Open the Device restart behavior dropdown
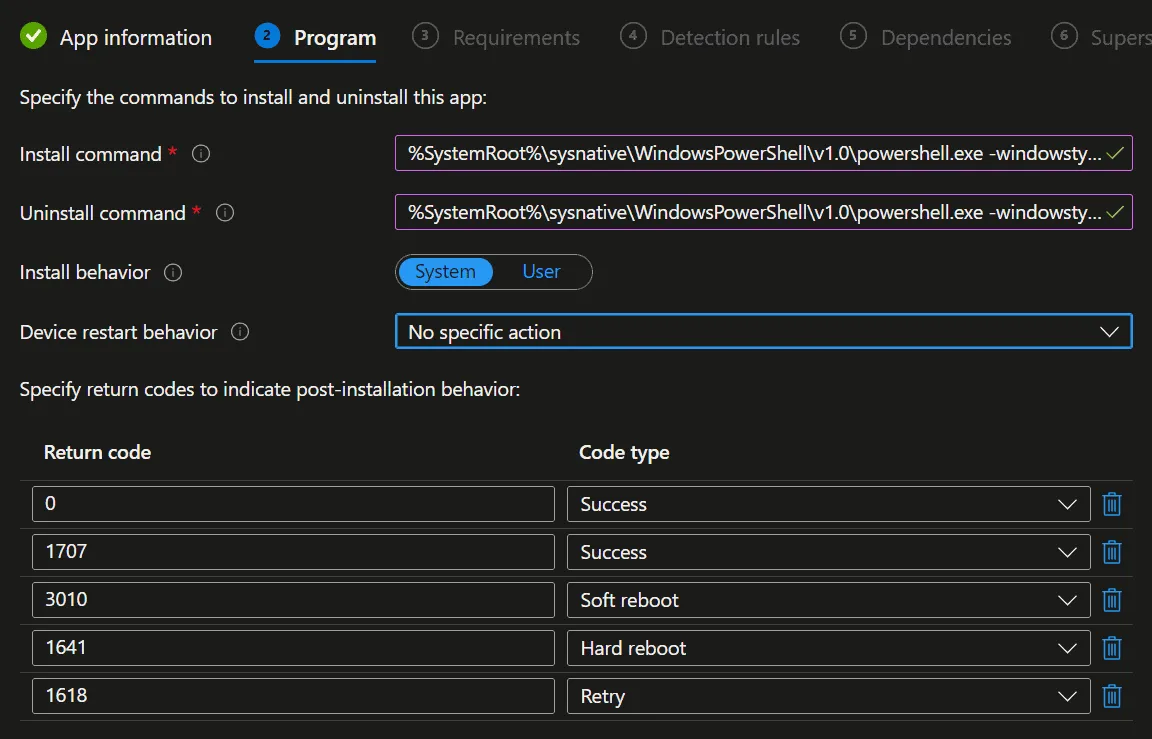This screenshot has height=739, width=1152. [763, 332]
